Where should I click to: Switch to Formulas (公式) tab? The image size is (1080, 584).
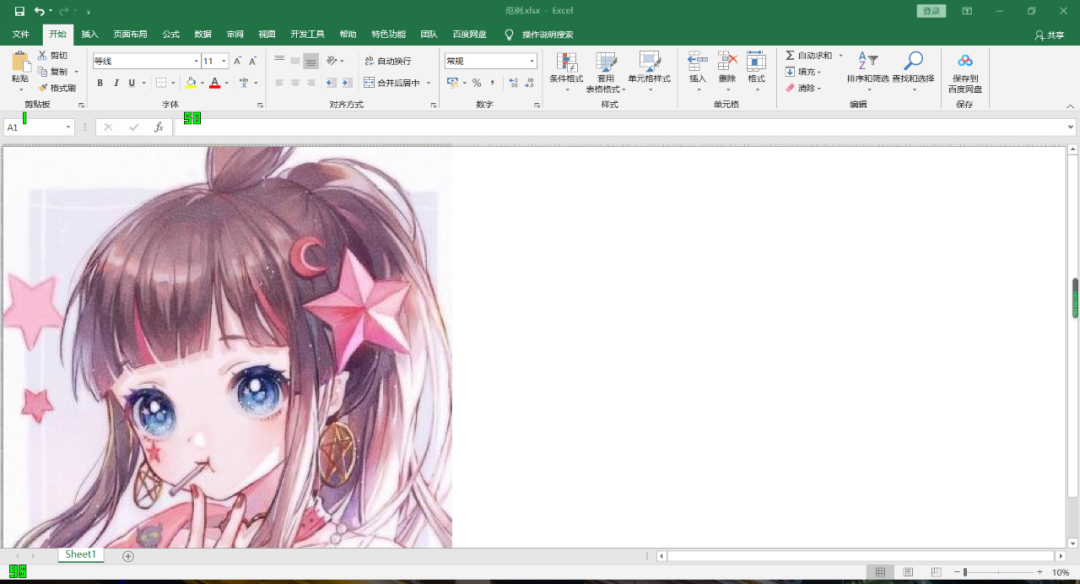coord(171,34)
